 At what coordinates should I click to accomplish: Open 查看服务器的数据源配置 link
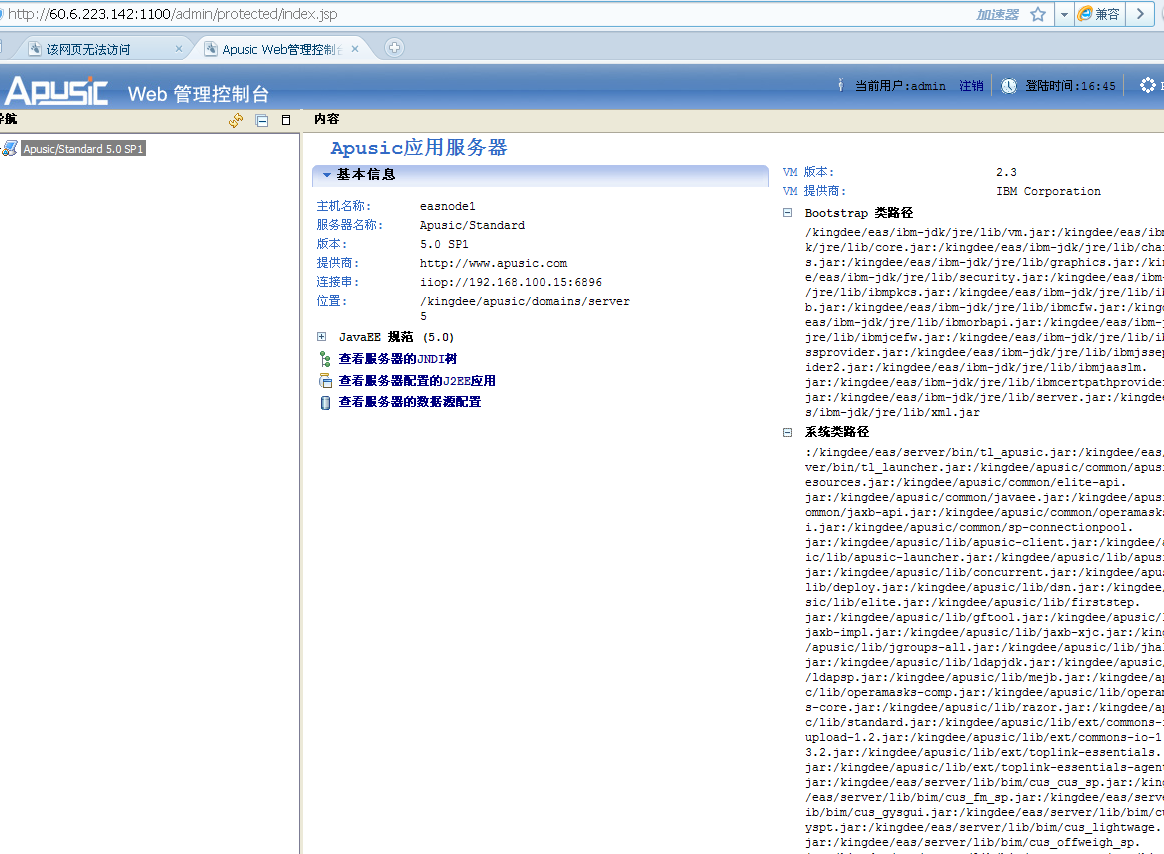click(410, 402)
